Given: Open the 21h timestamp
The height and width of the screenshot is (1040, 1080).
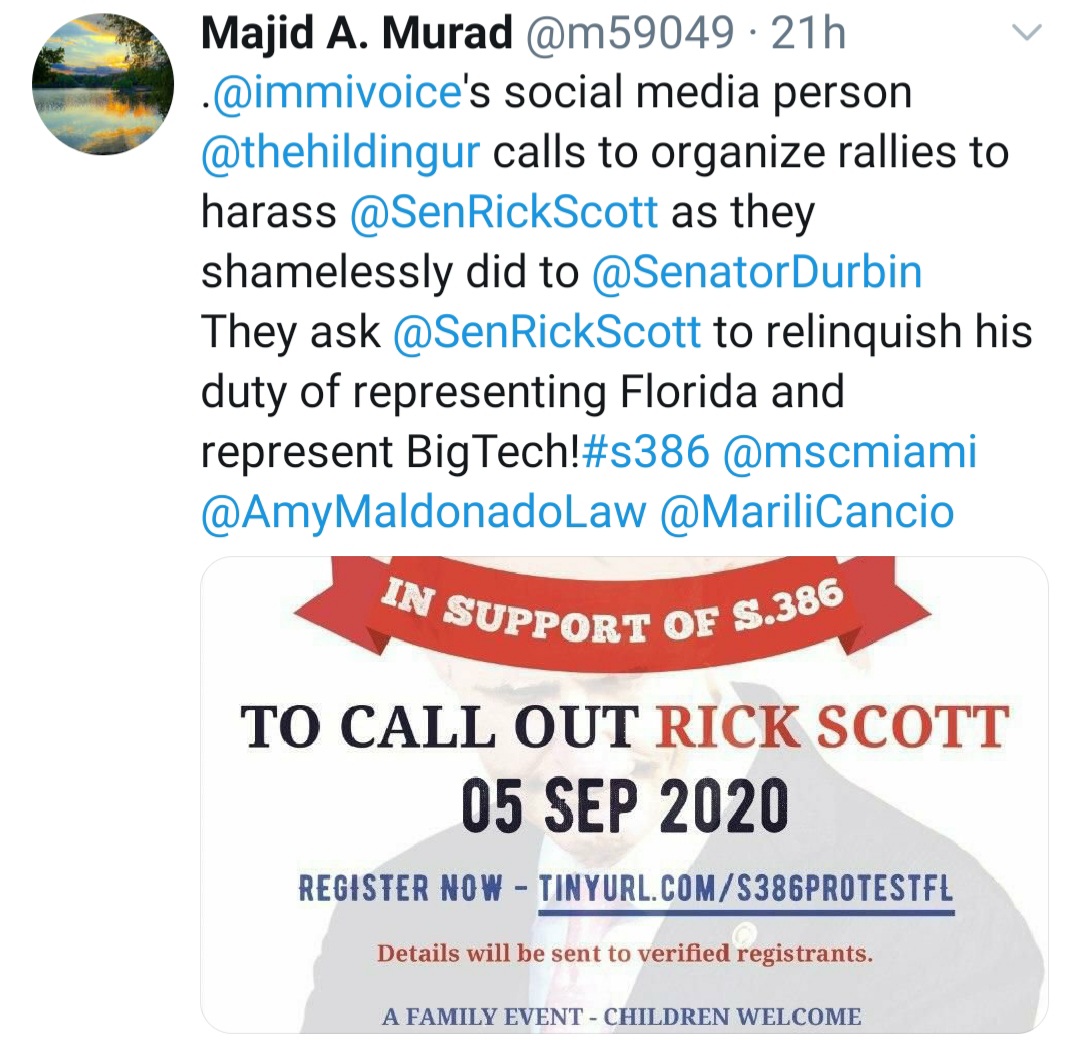Looking at the screenshot, I should [808, 32].
